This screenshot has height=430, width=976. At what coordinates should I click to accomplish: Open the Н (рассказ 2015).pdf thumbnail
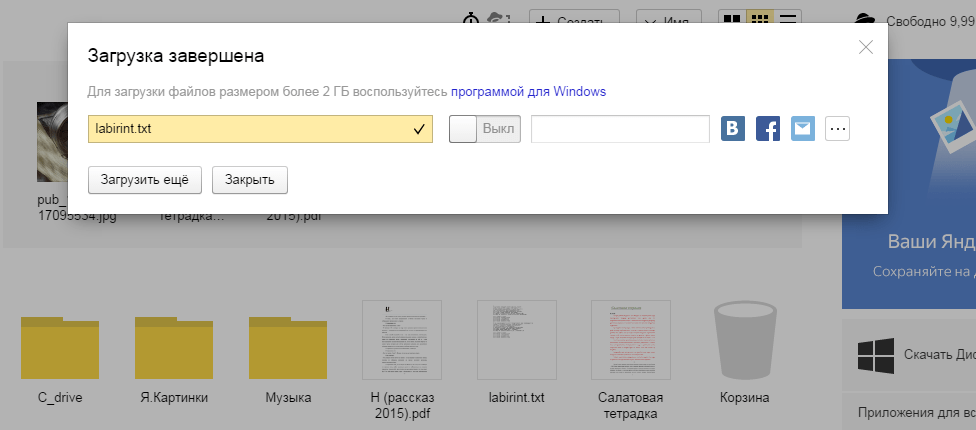click(402, 340)
